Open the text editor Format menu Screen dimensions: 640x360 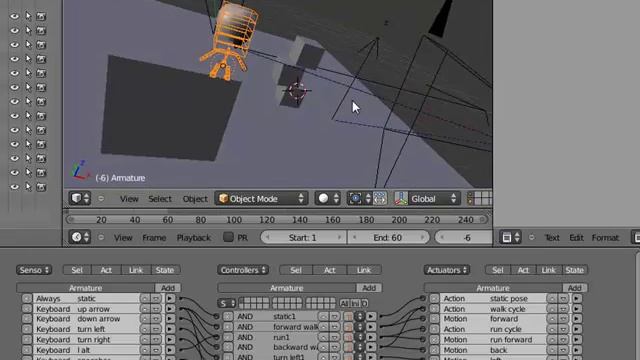click(605, 238)
